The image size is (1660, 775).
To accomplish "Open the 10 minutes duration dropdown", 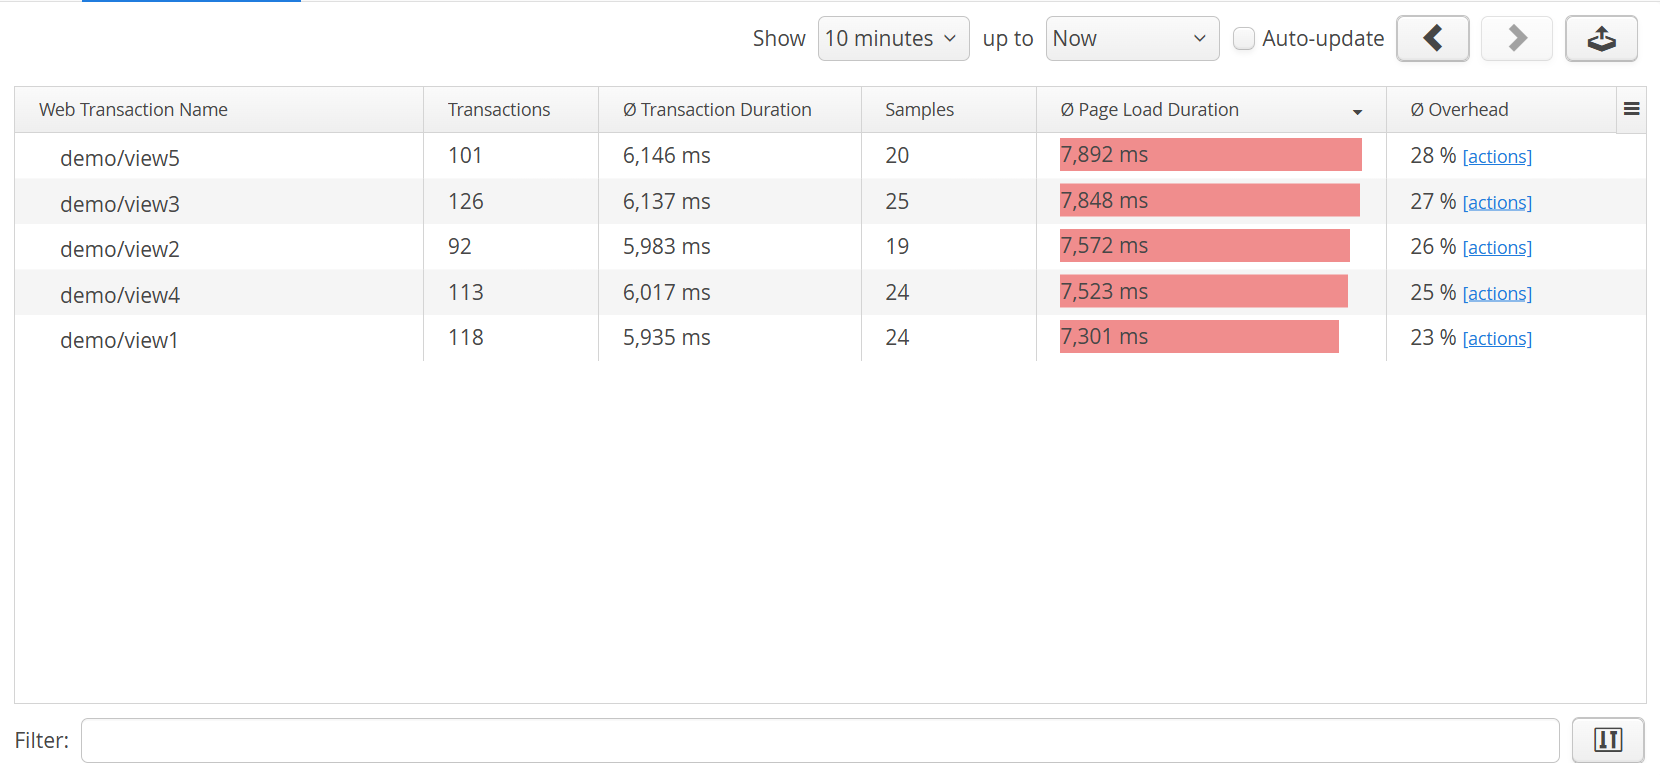I will pyautogui.click(x=893, y=39).
